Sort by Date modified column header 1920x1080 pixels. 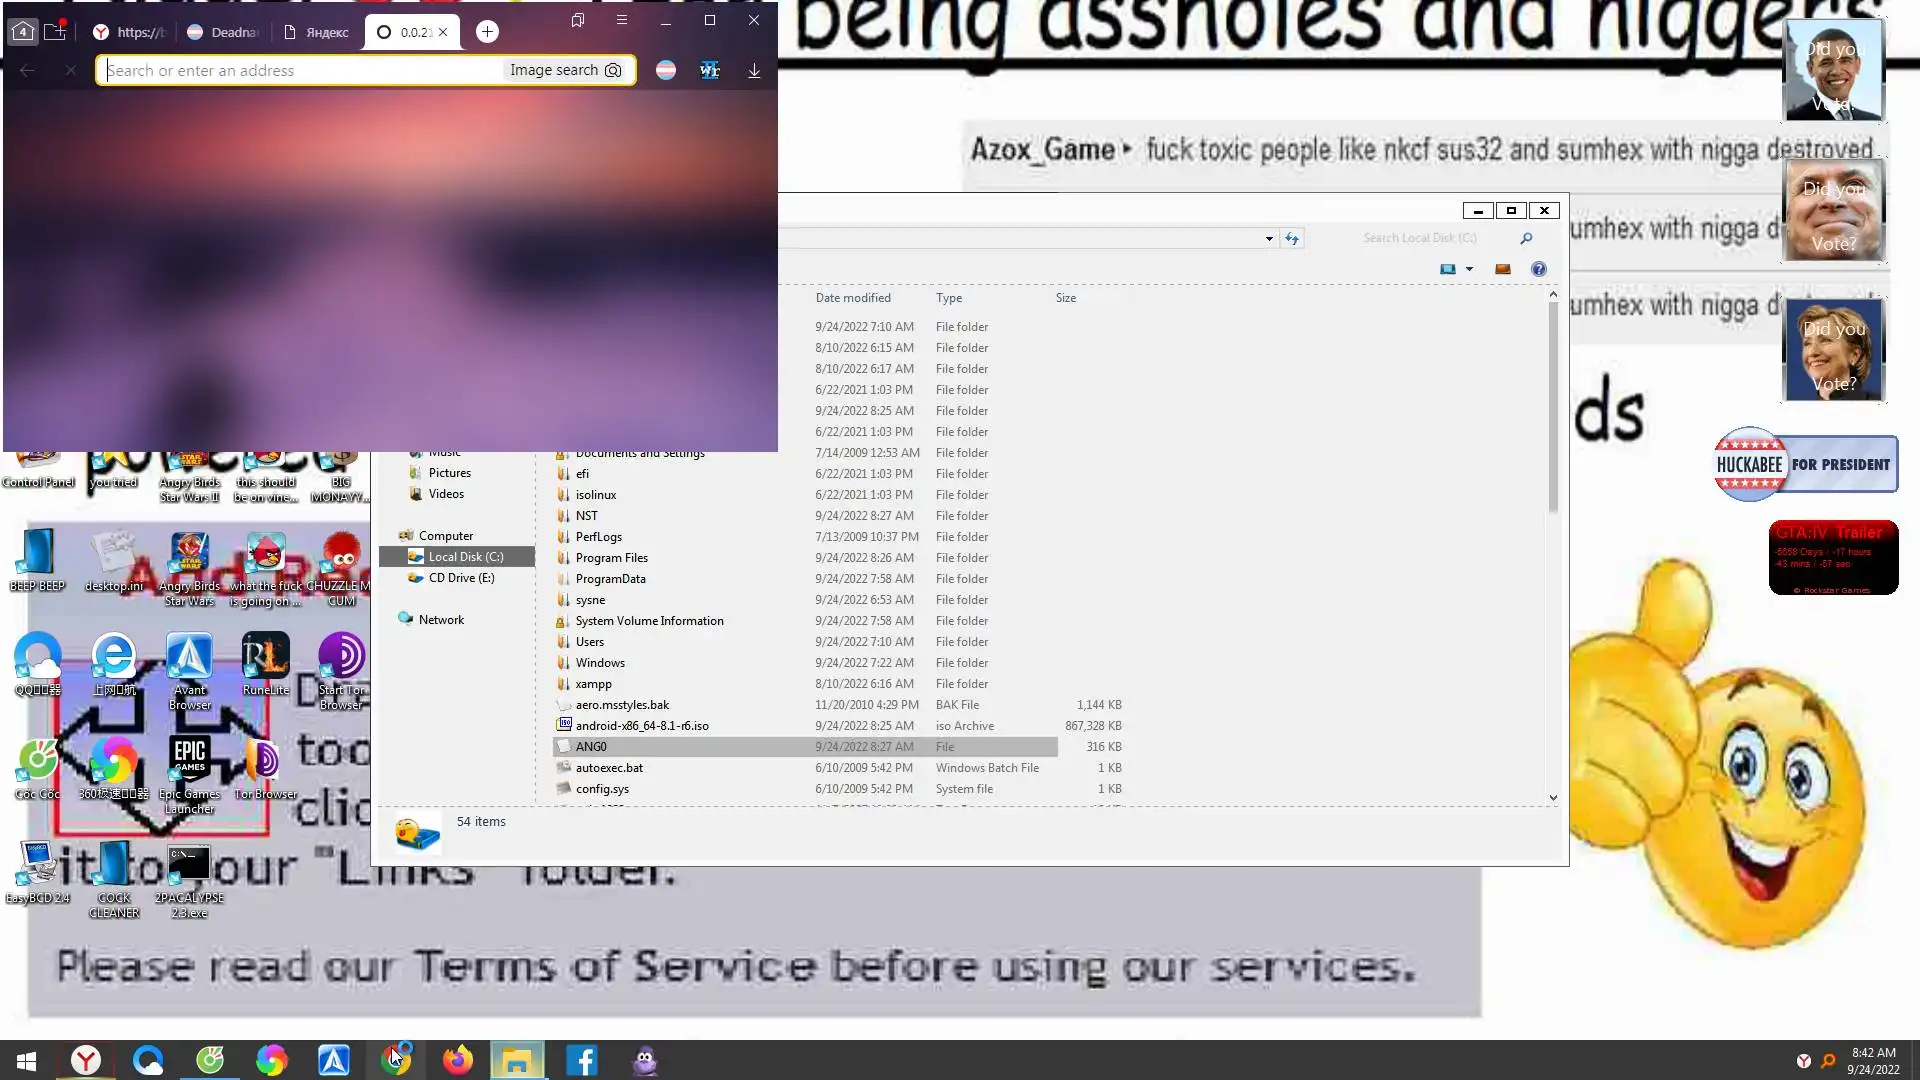coord(853,298)
